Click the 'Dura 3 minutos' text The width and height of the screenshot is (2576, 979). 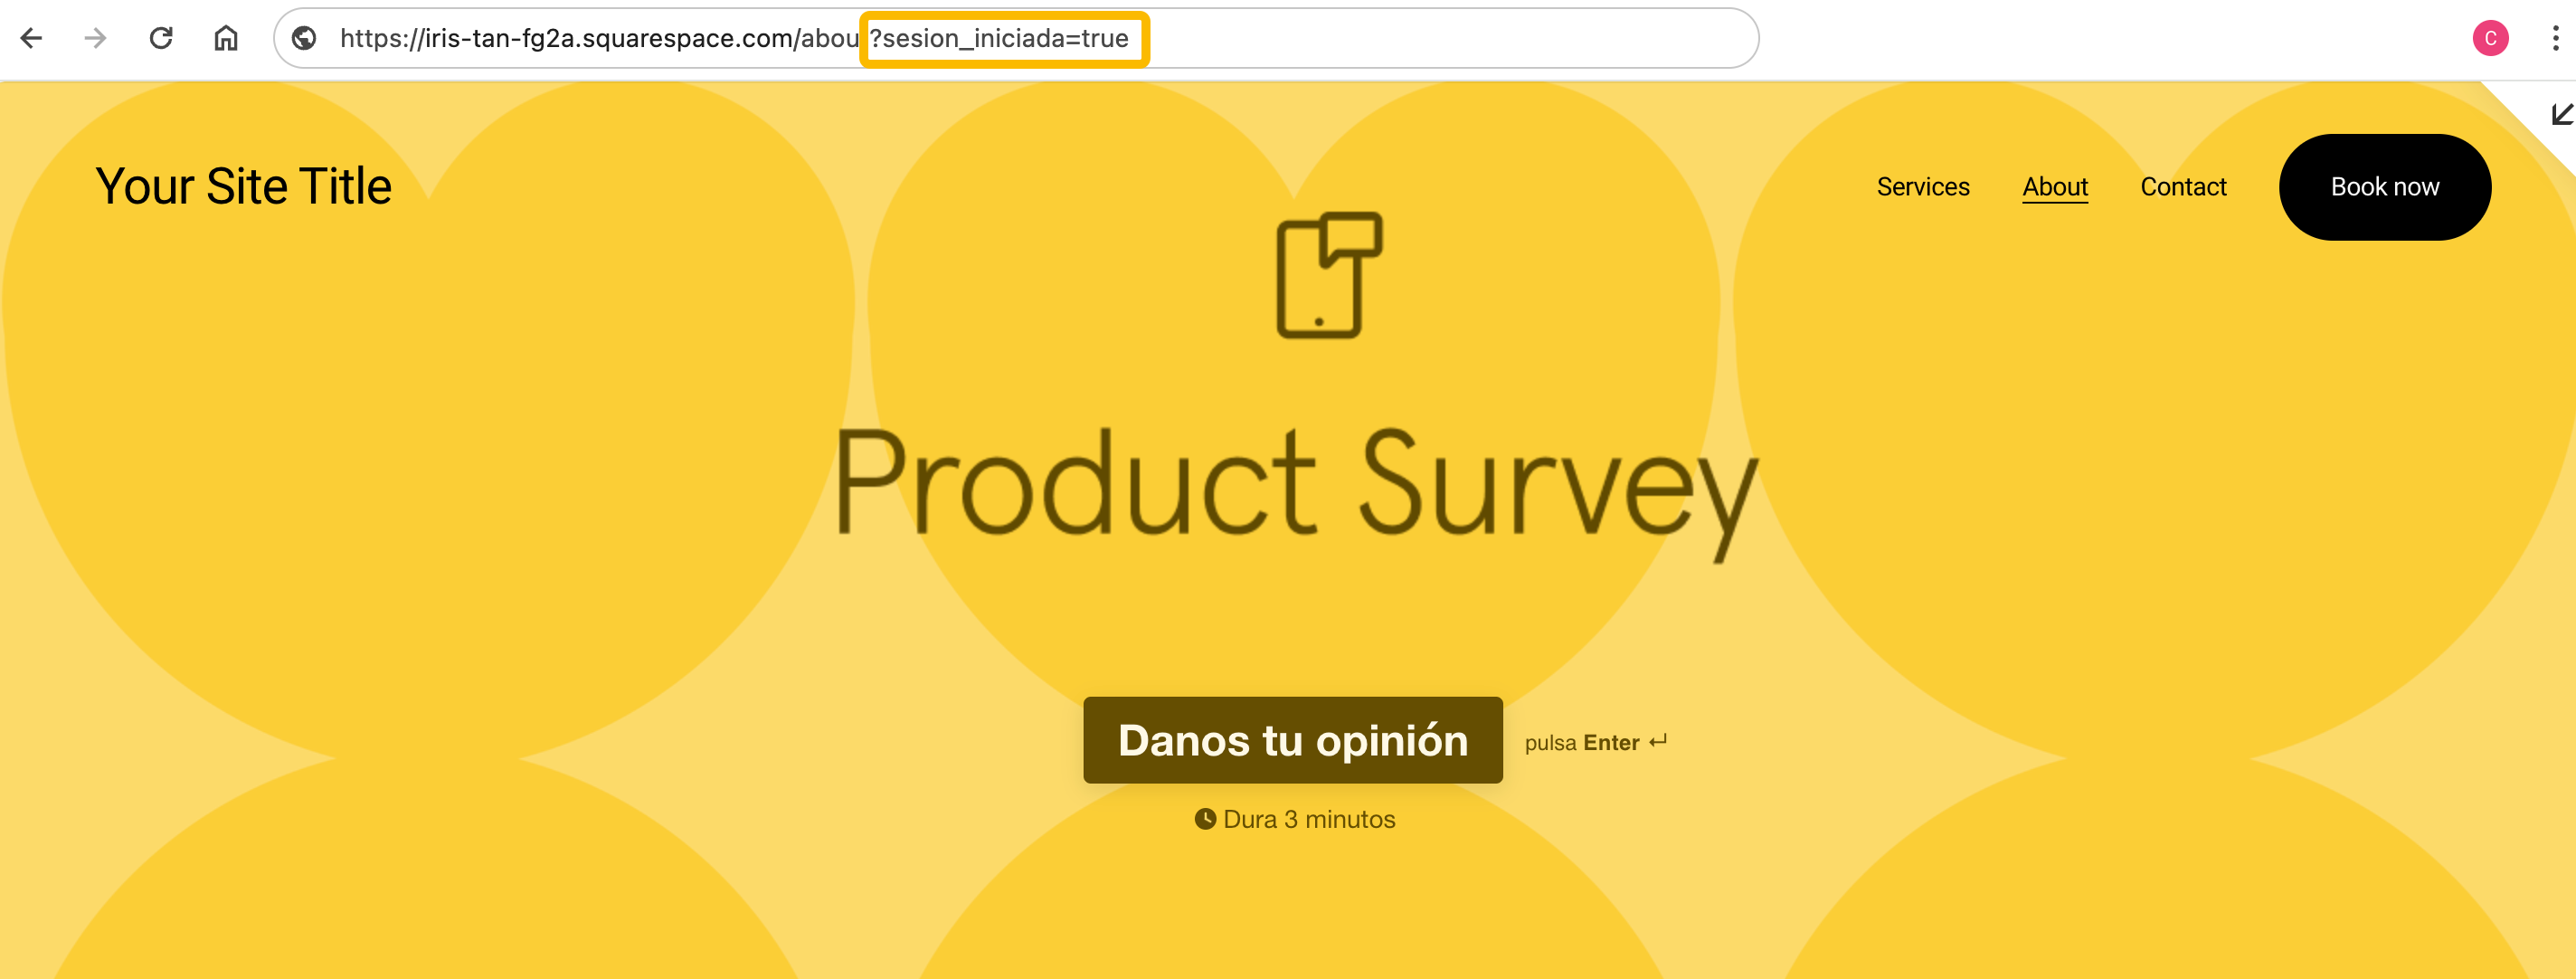[1295, 819]
